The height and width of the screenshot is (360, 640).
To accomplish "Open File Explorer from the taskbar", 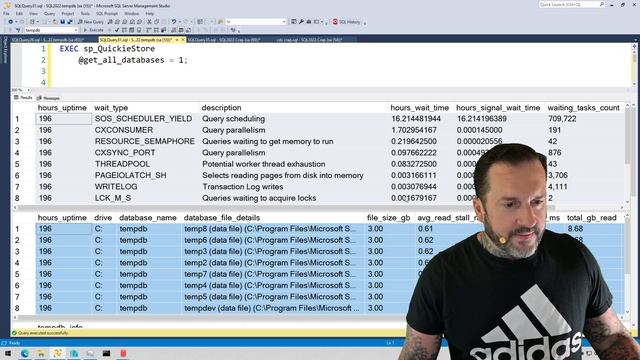I will click(x=41, y=353).
